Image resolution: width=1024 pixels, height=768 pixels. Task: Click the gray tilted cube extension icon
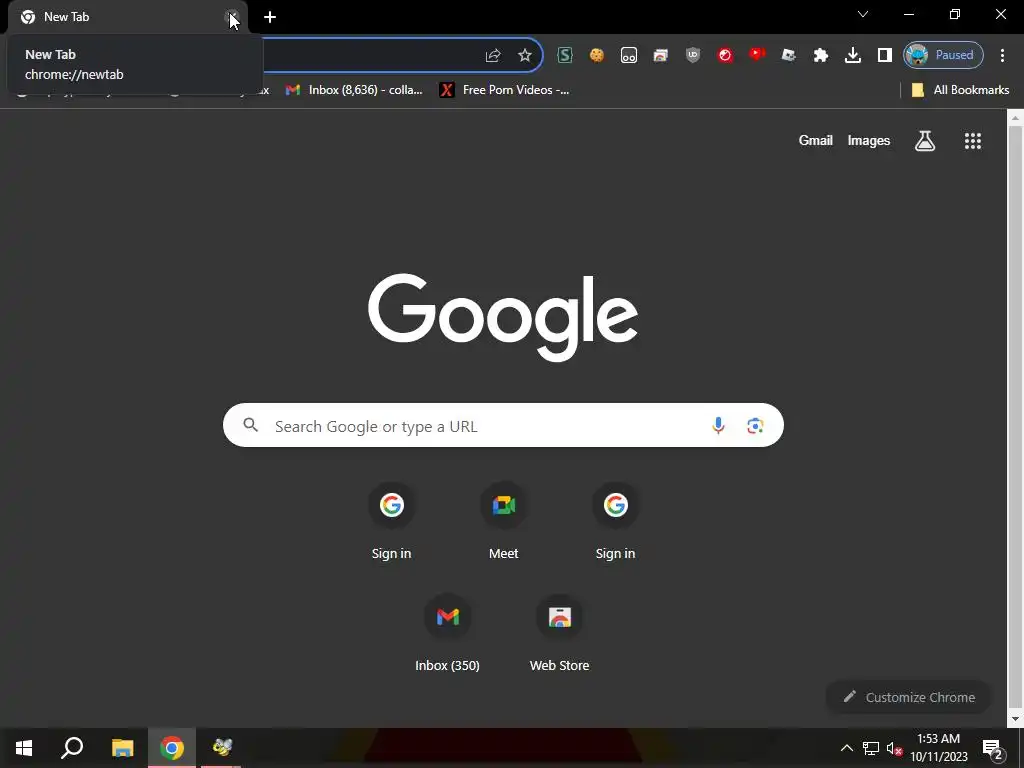[789, 55]
